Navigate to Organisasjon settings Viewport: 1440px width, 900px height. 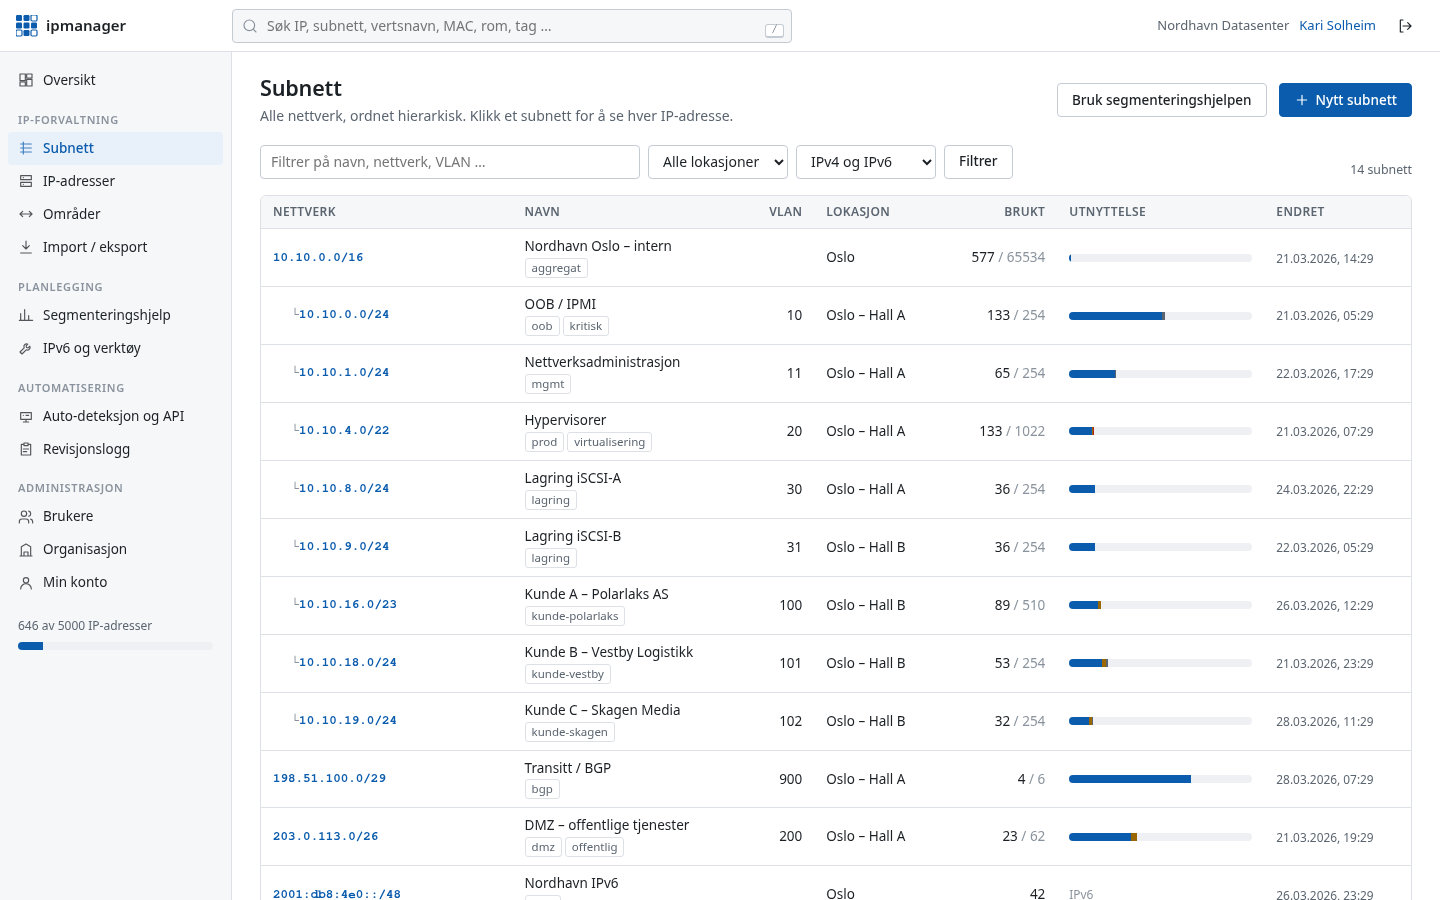(x=115, y=549)
